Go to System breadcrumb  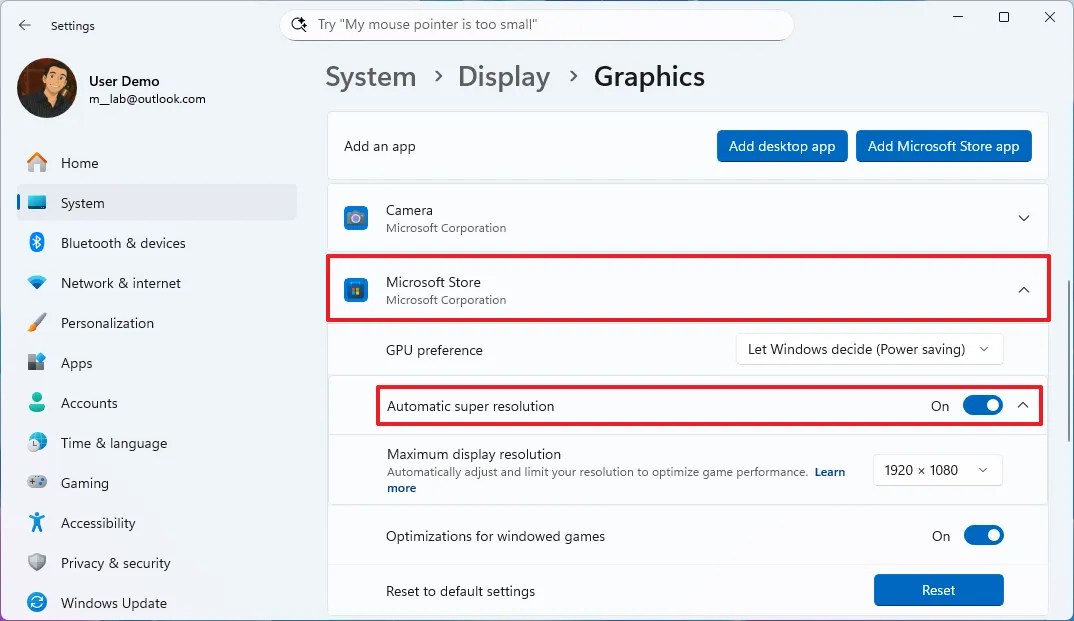coord(371,77)
